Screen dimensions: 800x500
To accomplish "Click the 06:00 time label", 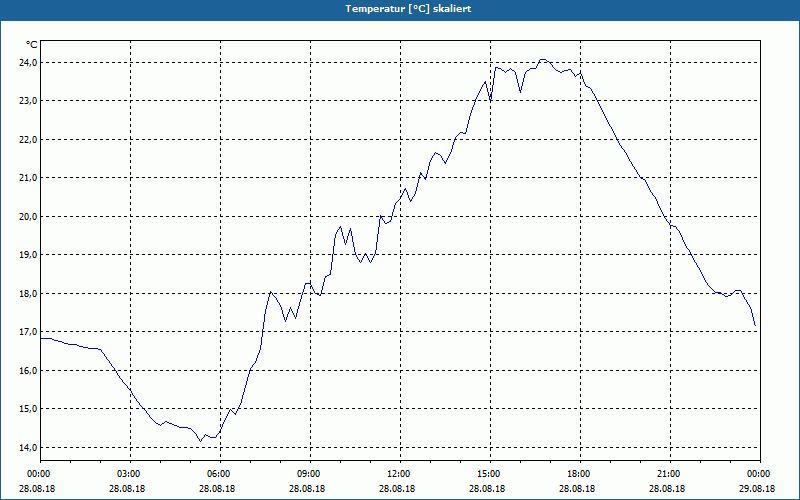I will pos(218,474).
